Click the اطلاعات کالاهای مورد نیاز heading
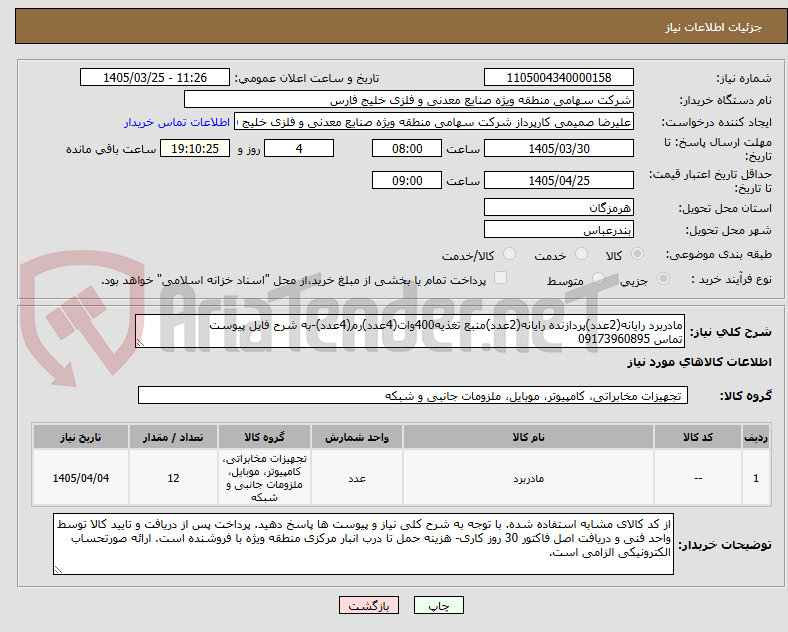The width and height of the screenshot is (788, 632). 699,362
